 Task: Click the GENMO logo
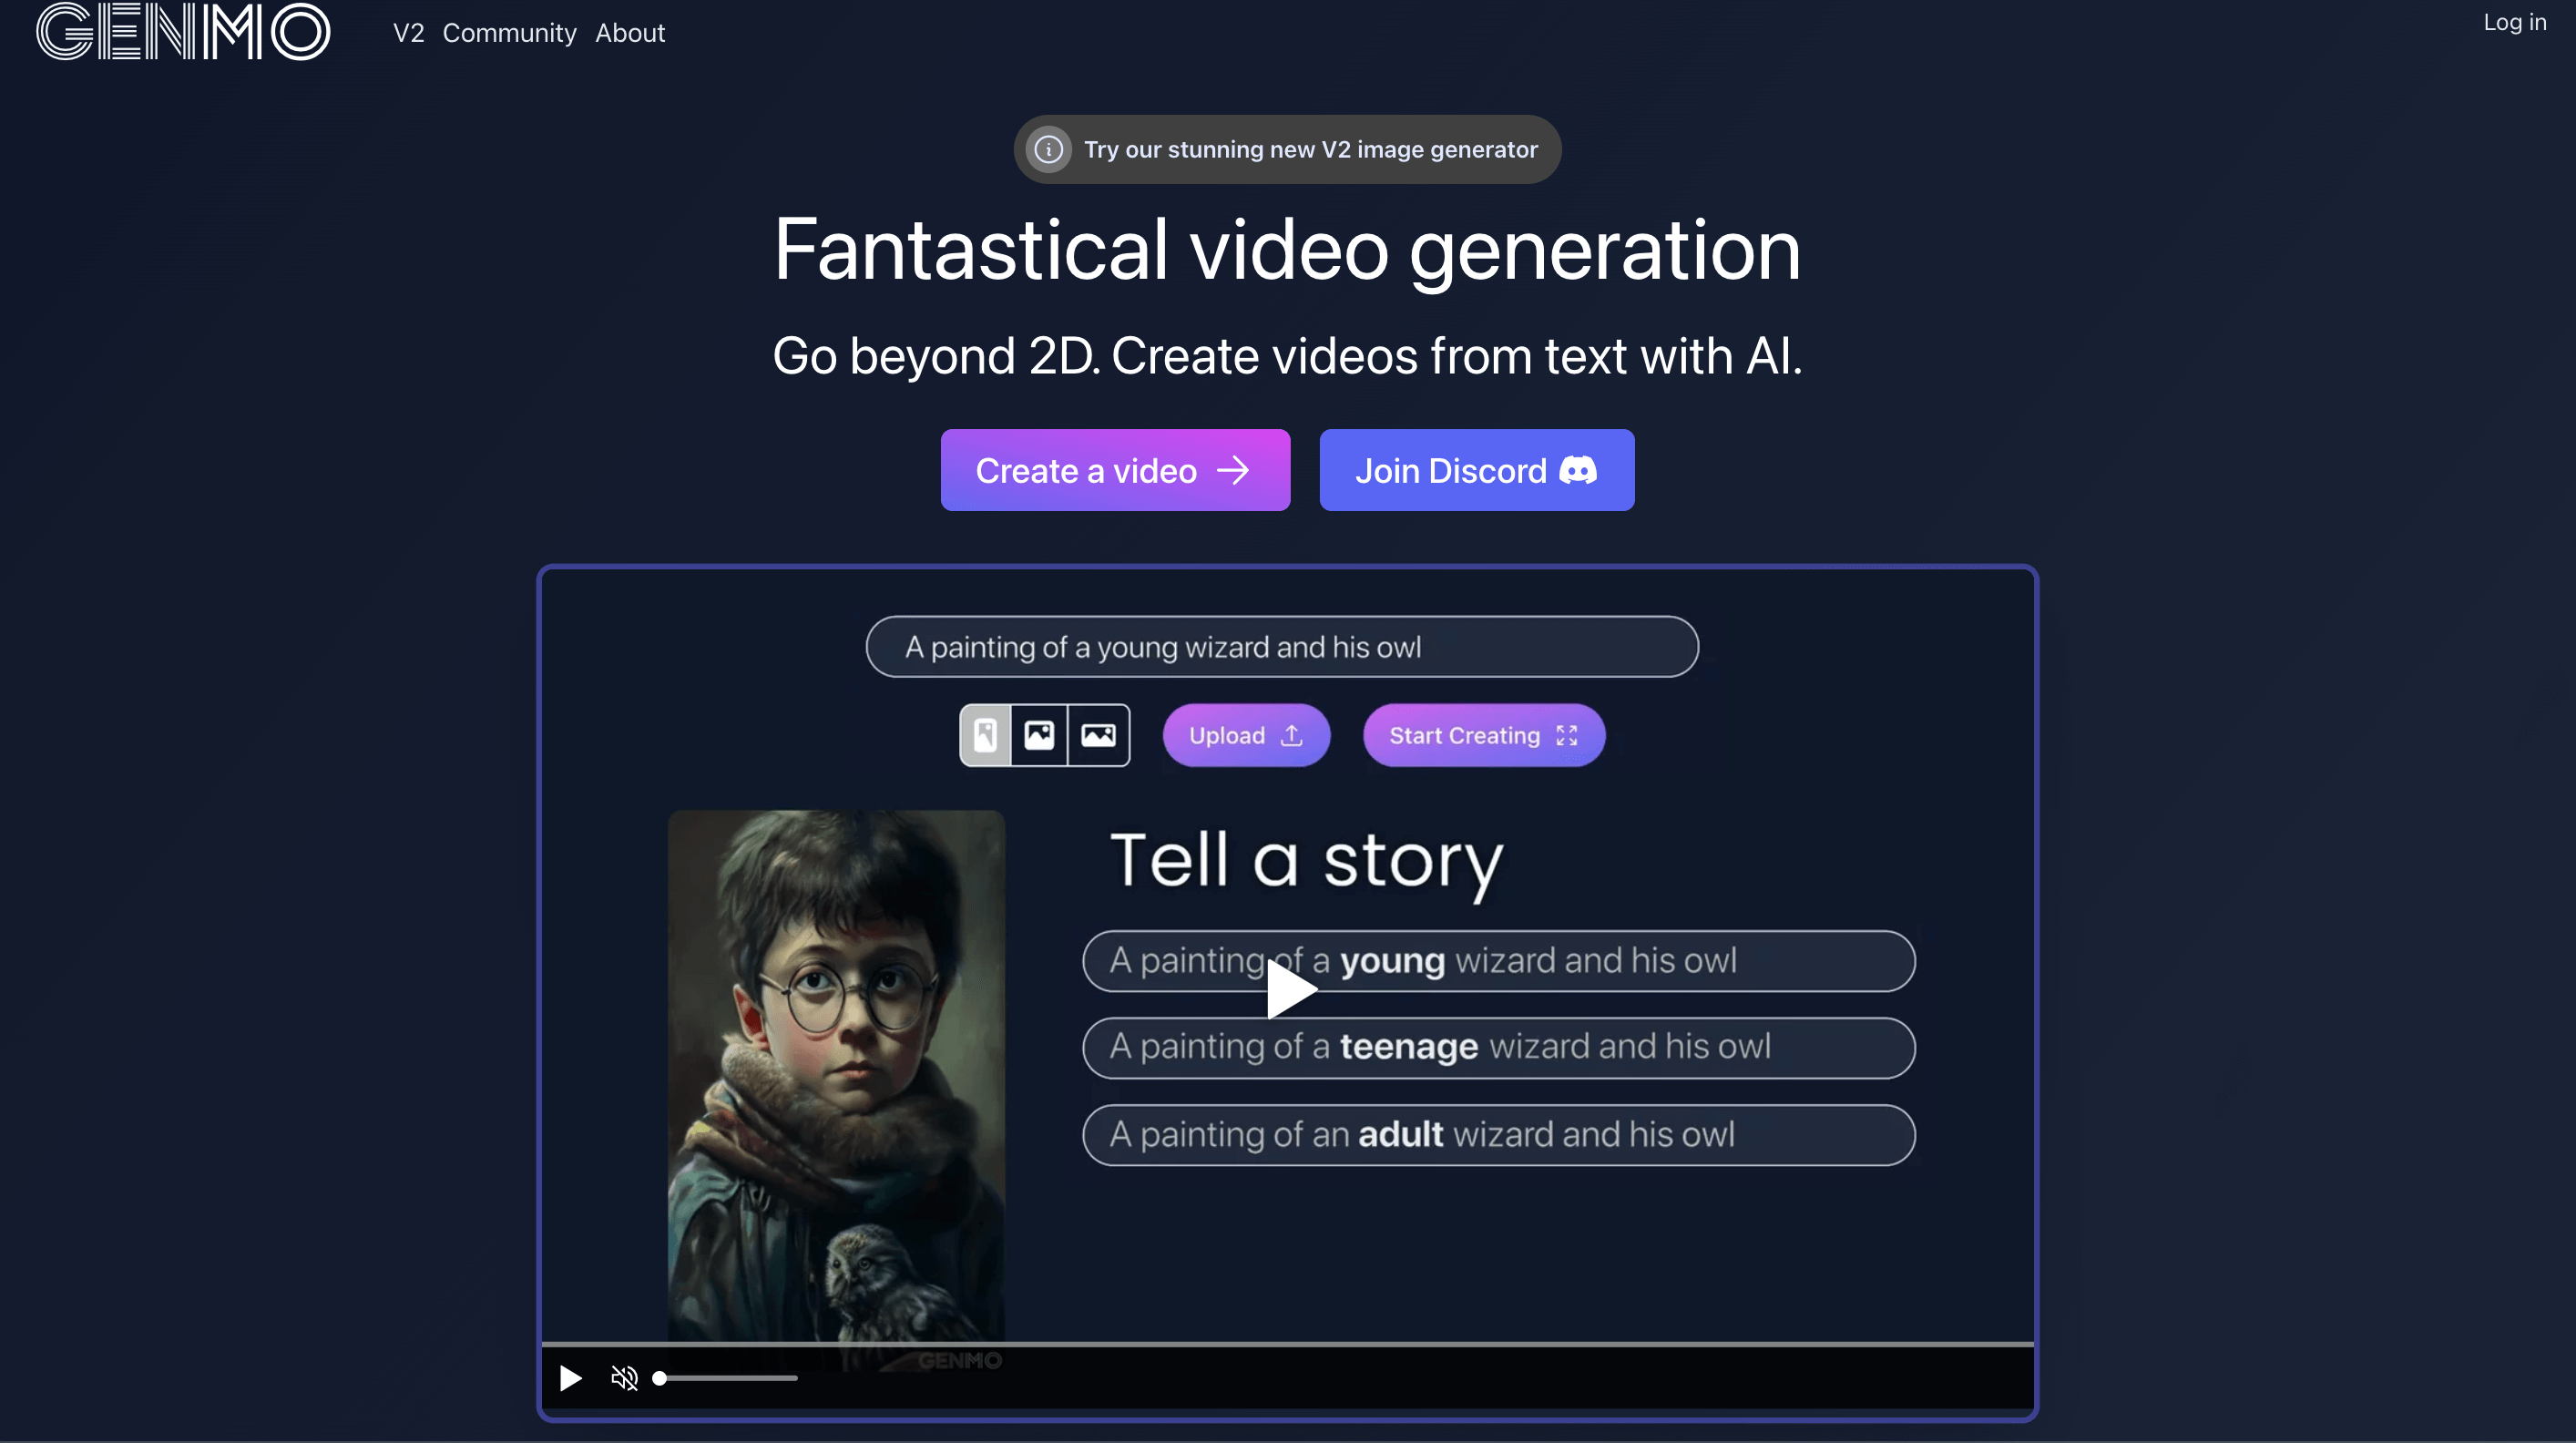pos(183,31)
